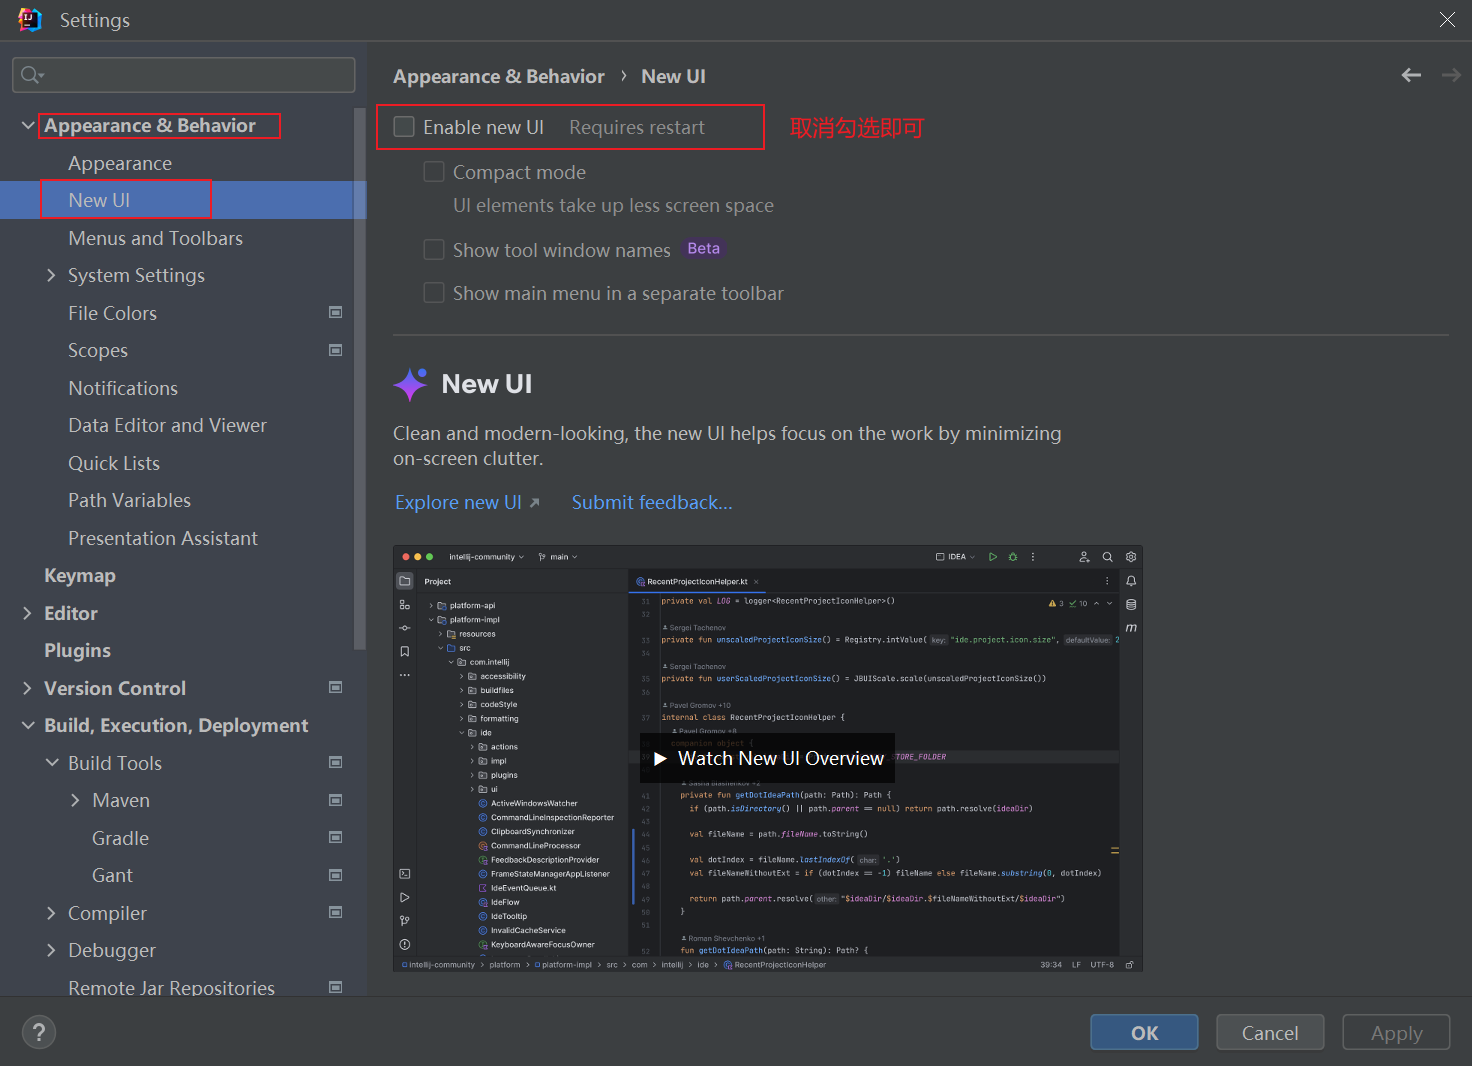This screenshot has width=1472, height=1066.
Task: Click the project-level icon beside Gradle
Action: tap(336, 837)
